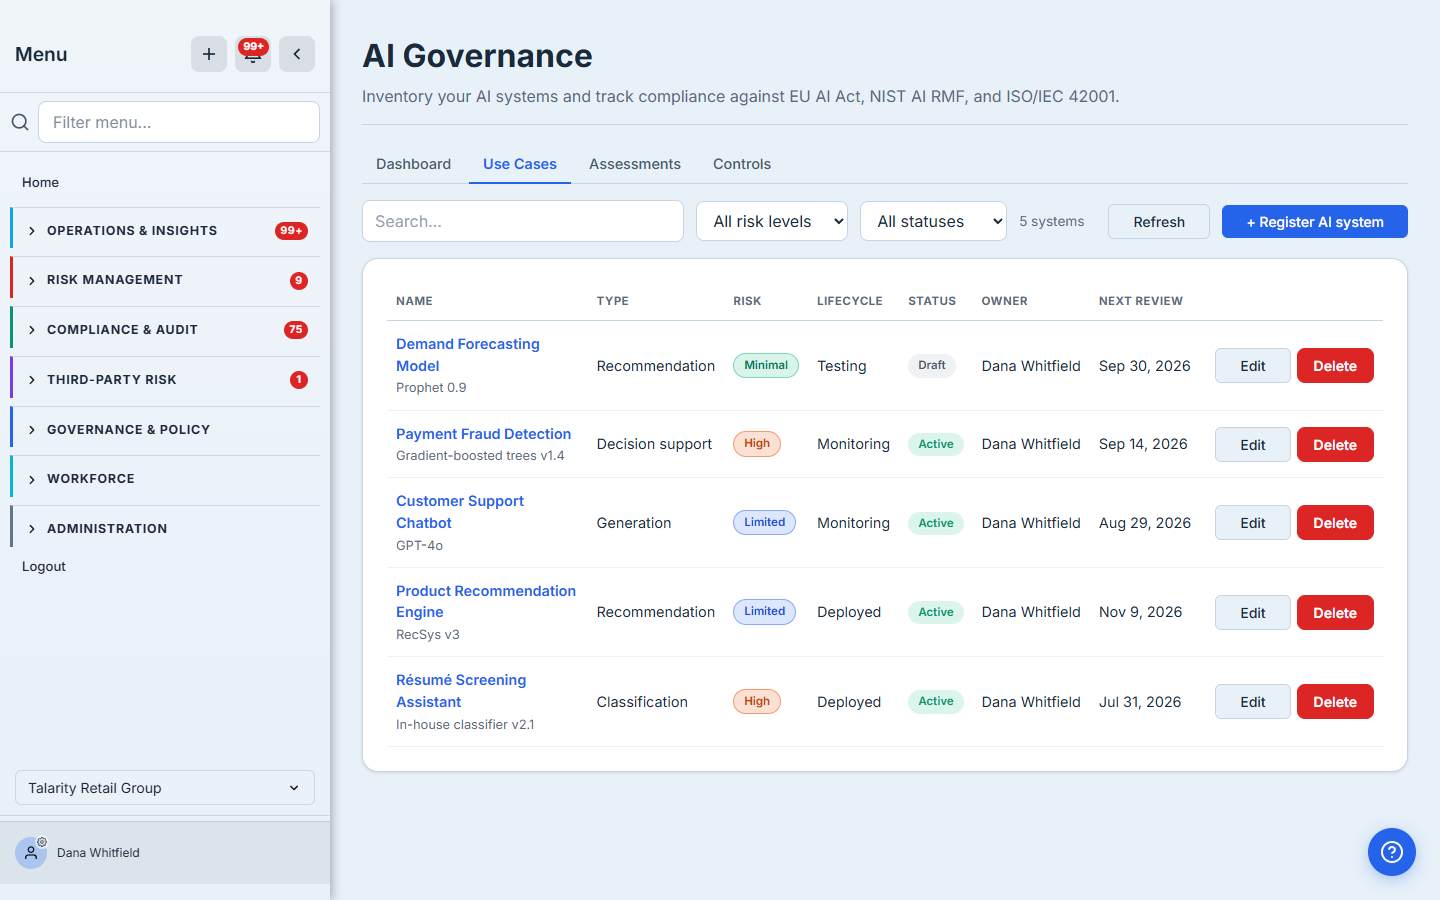
Task: Click the Testing lifecycle cell
Action: pos(842,366)
